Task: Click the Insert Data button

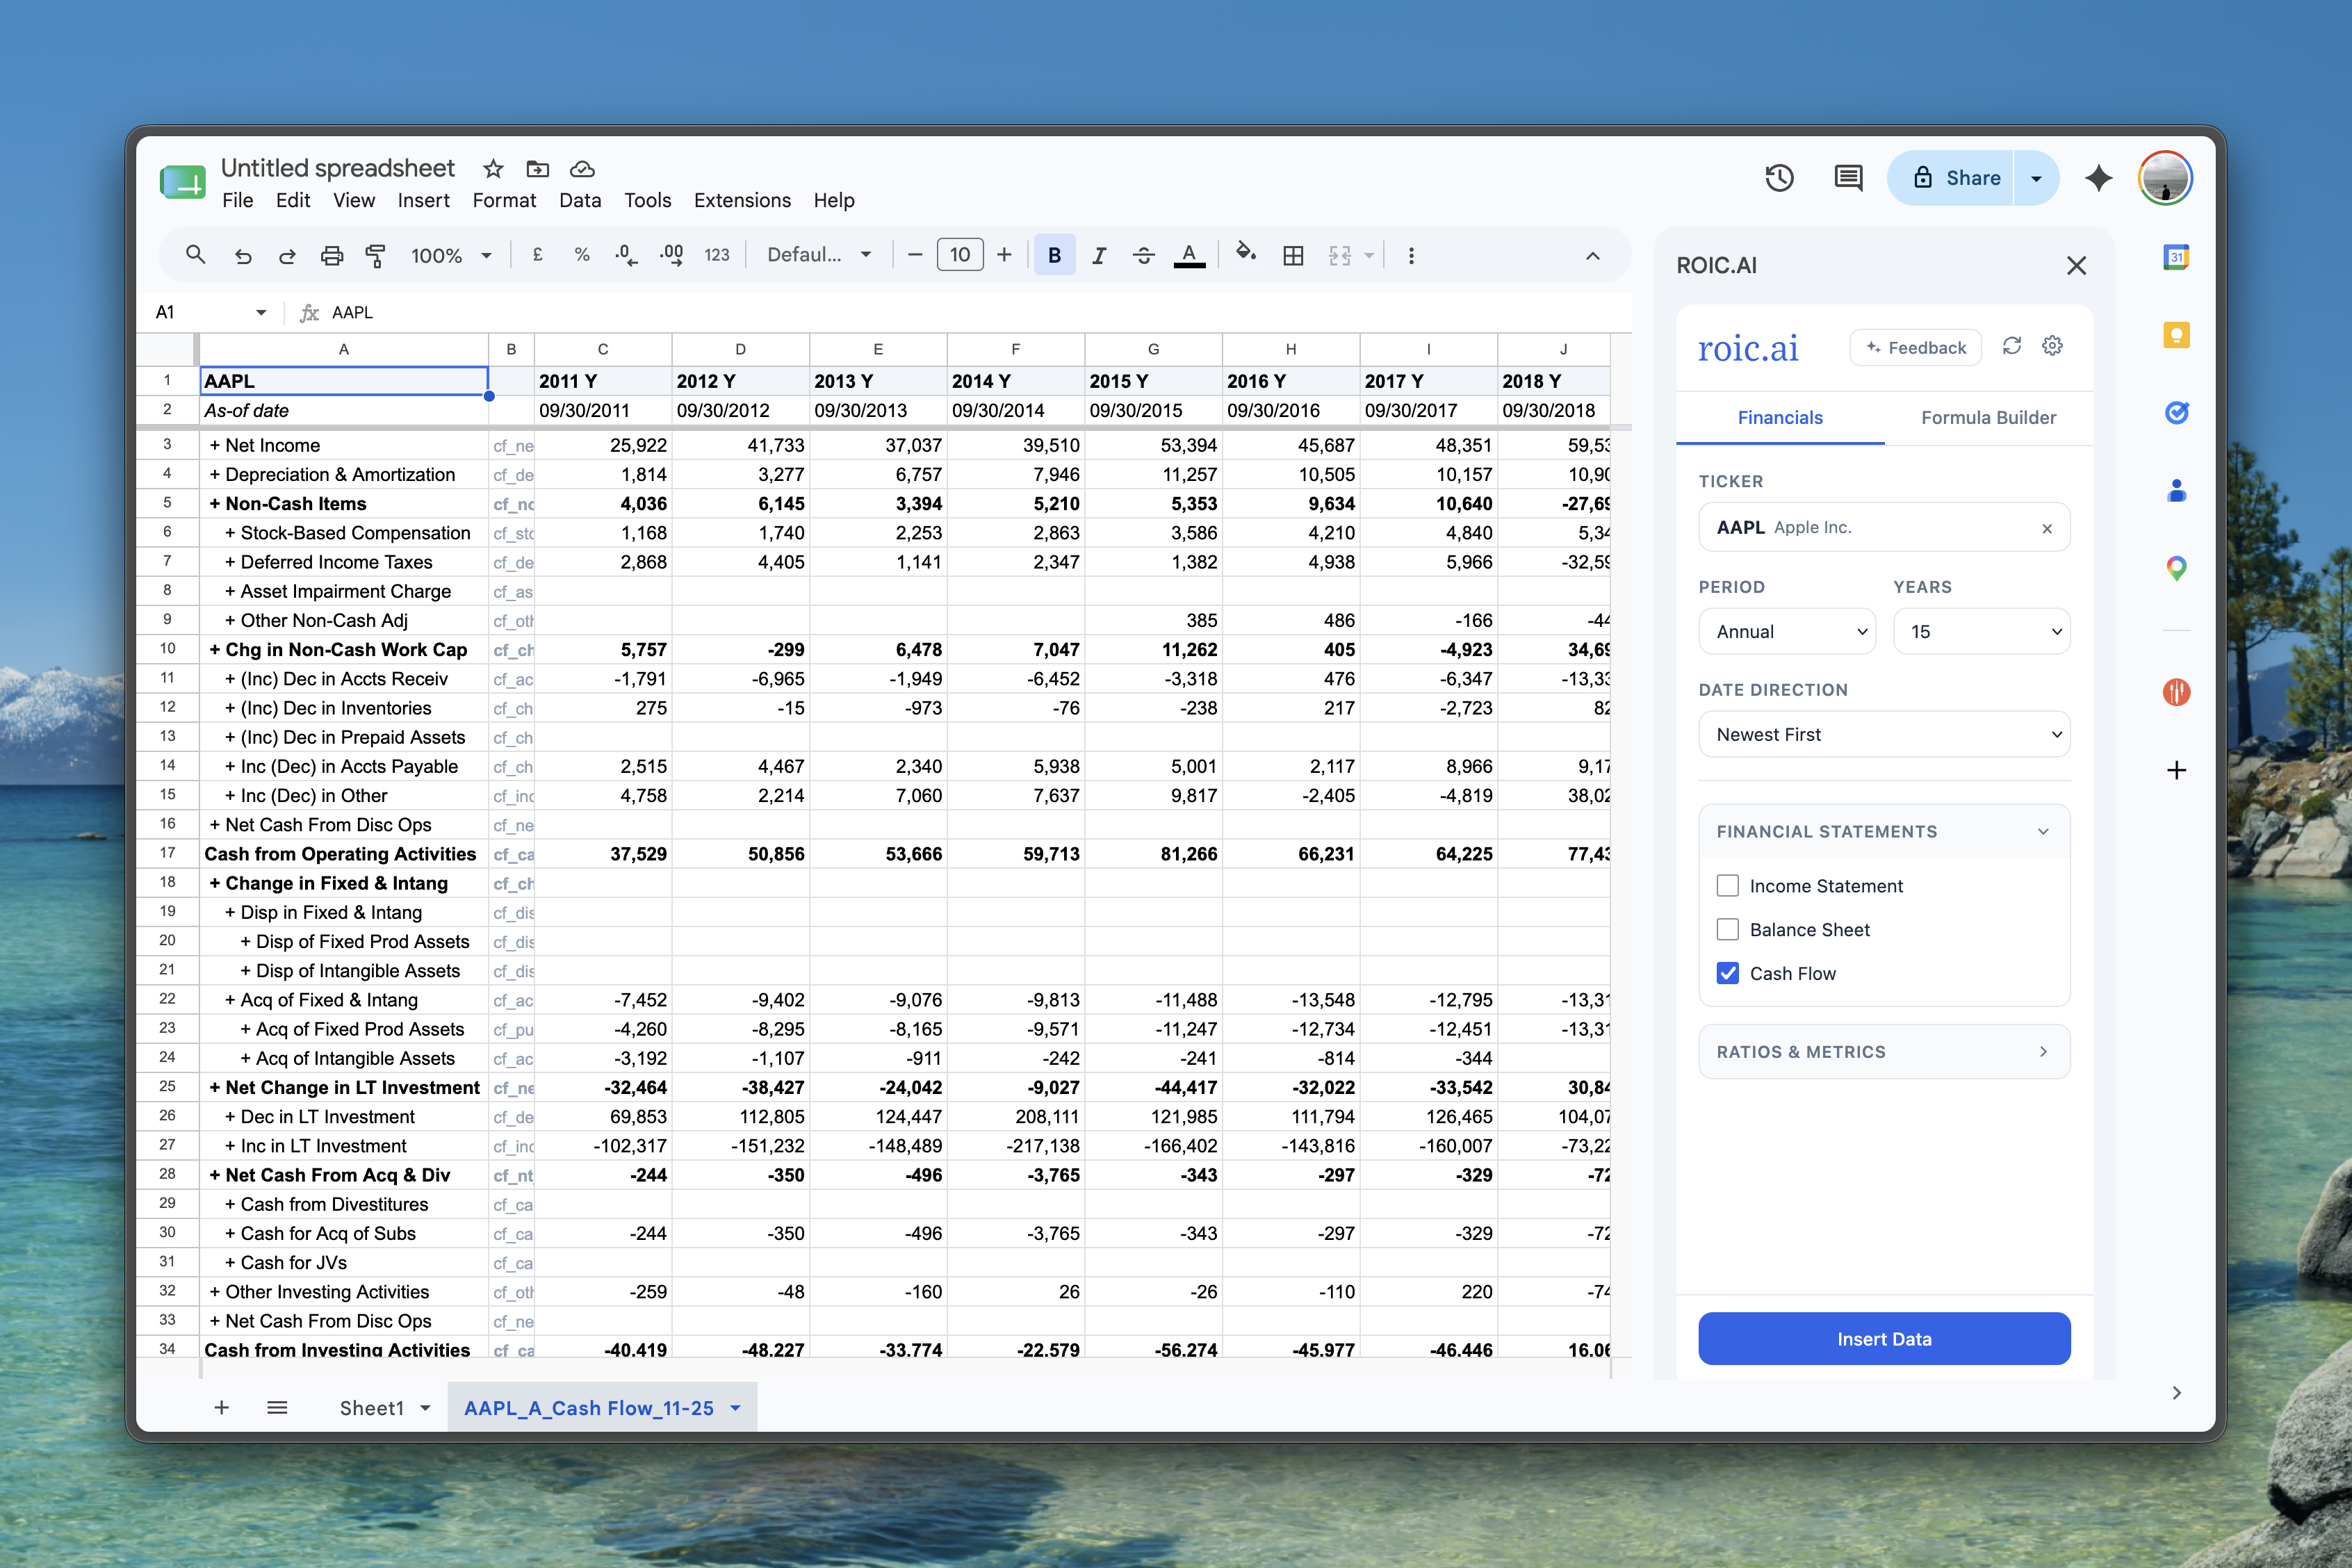Action: [x=1884, y=1338]
